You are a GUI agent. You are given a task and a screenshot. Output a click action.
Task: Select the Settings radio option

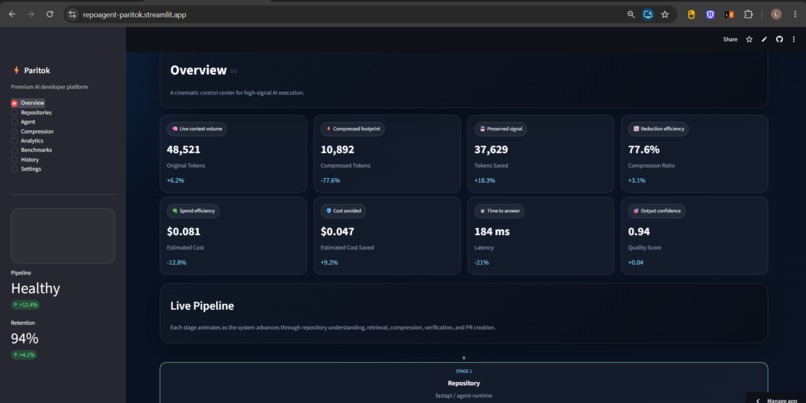point(26,169)
